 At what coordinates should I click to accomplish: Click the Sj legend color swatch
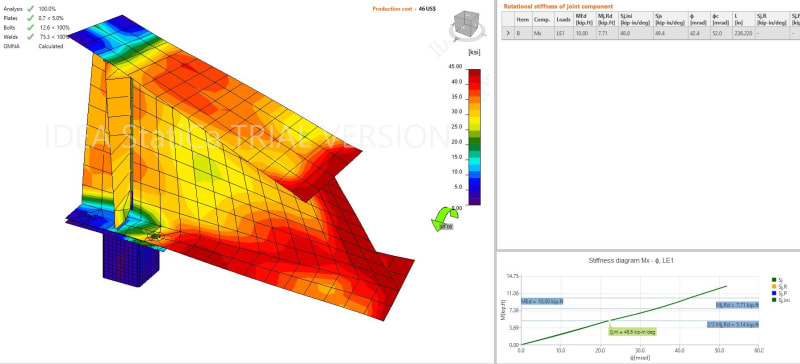(774, 279)
